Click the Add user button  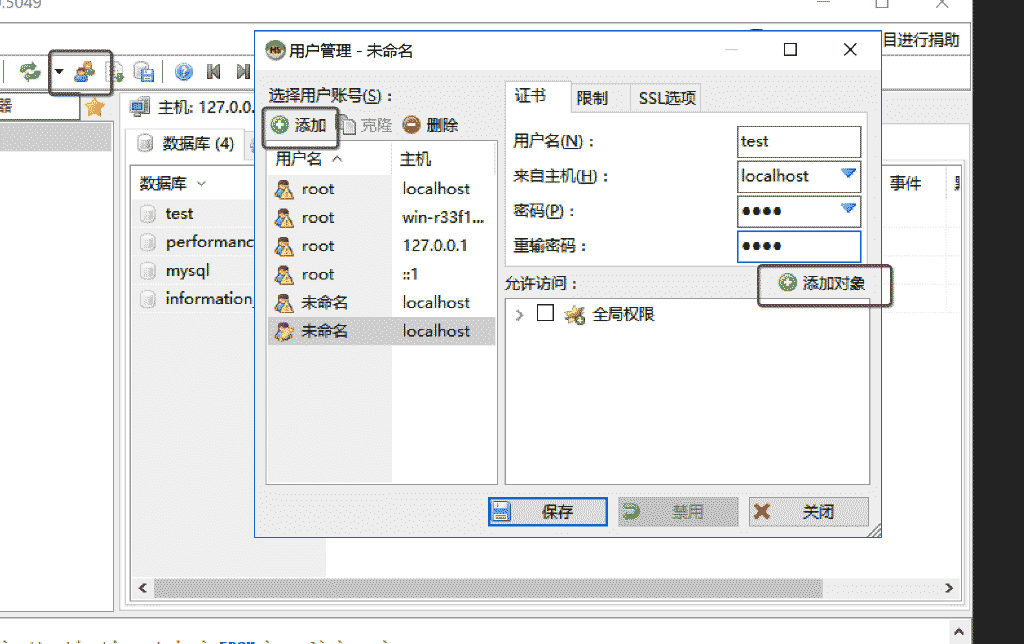298,125
